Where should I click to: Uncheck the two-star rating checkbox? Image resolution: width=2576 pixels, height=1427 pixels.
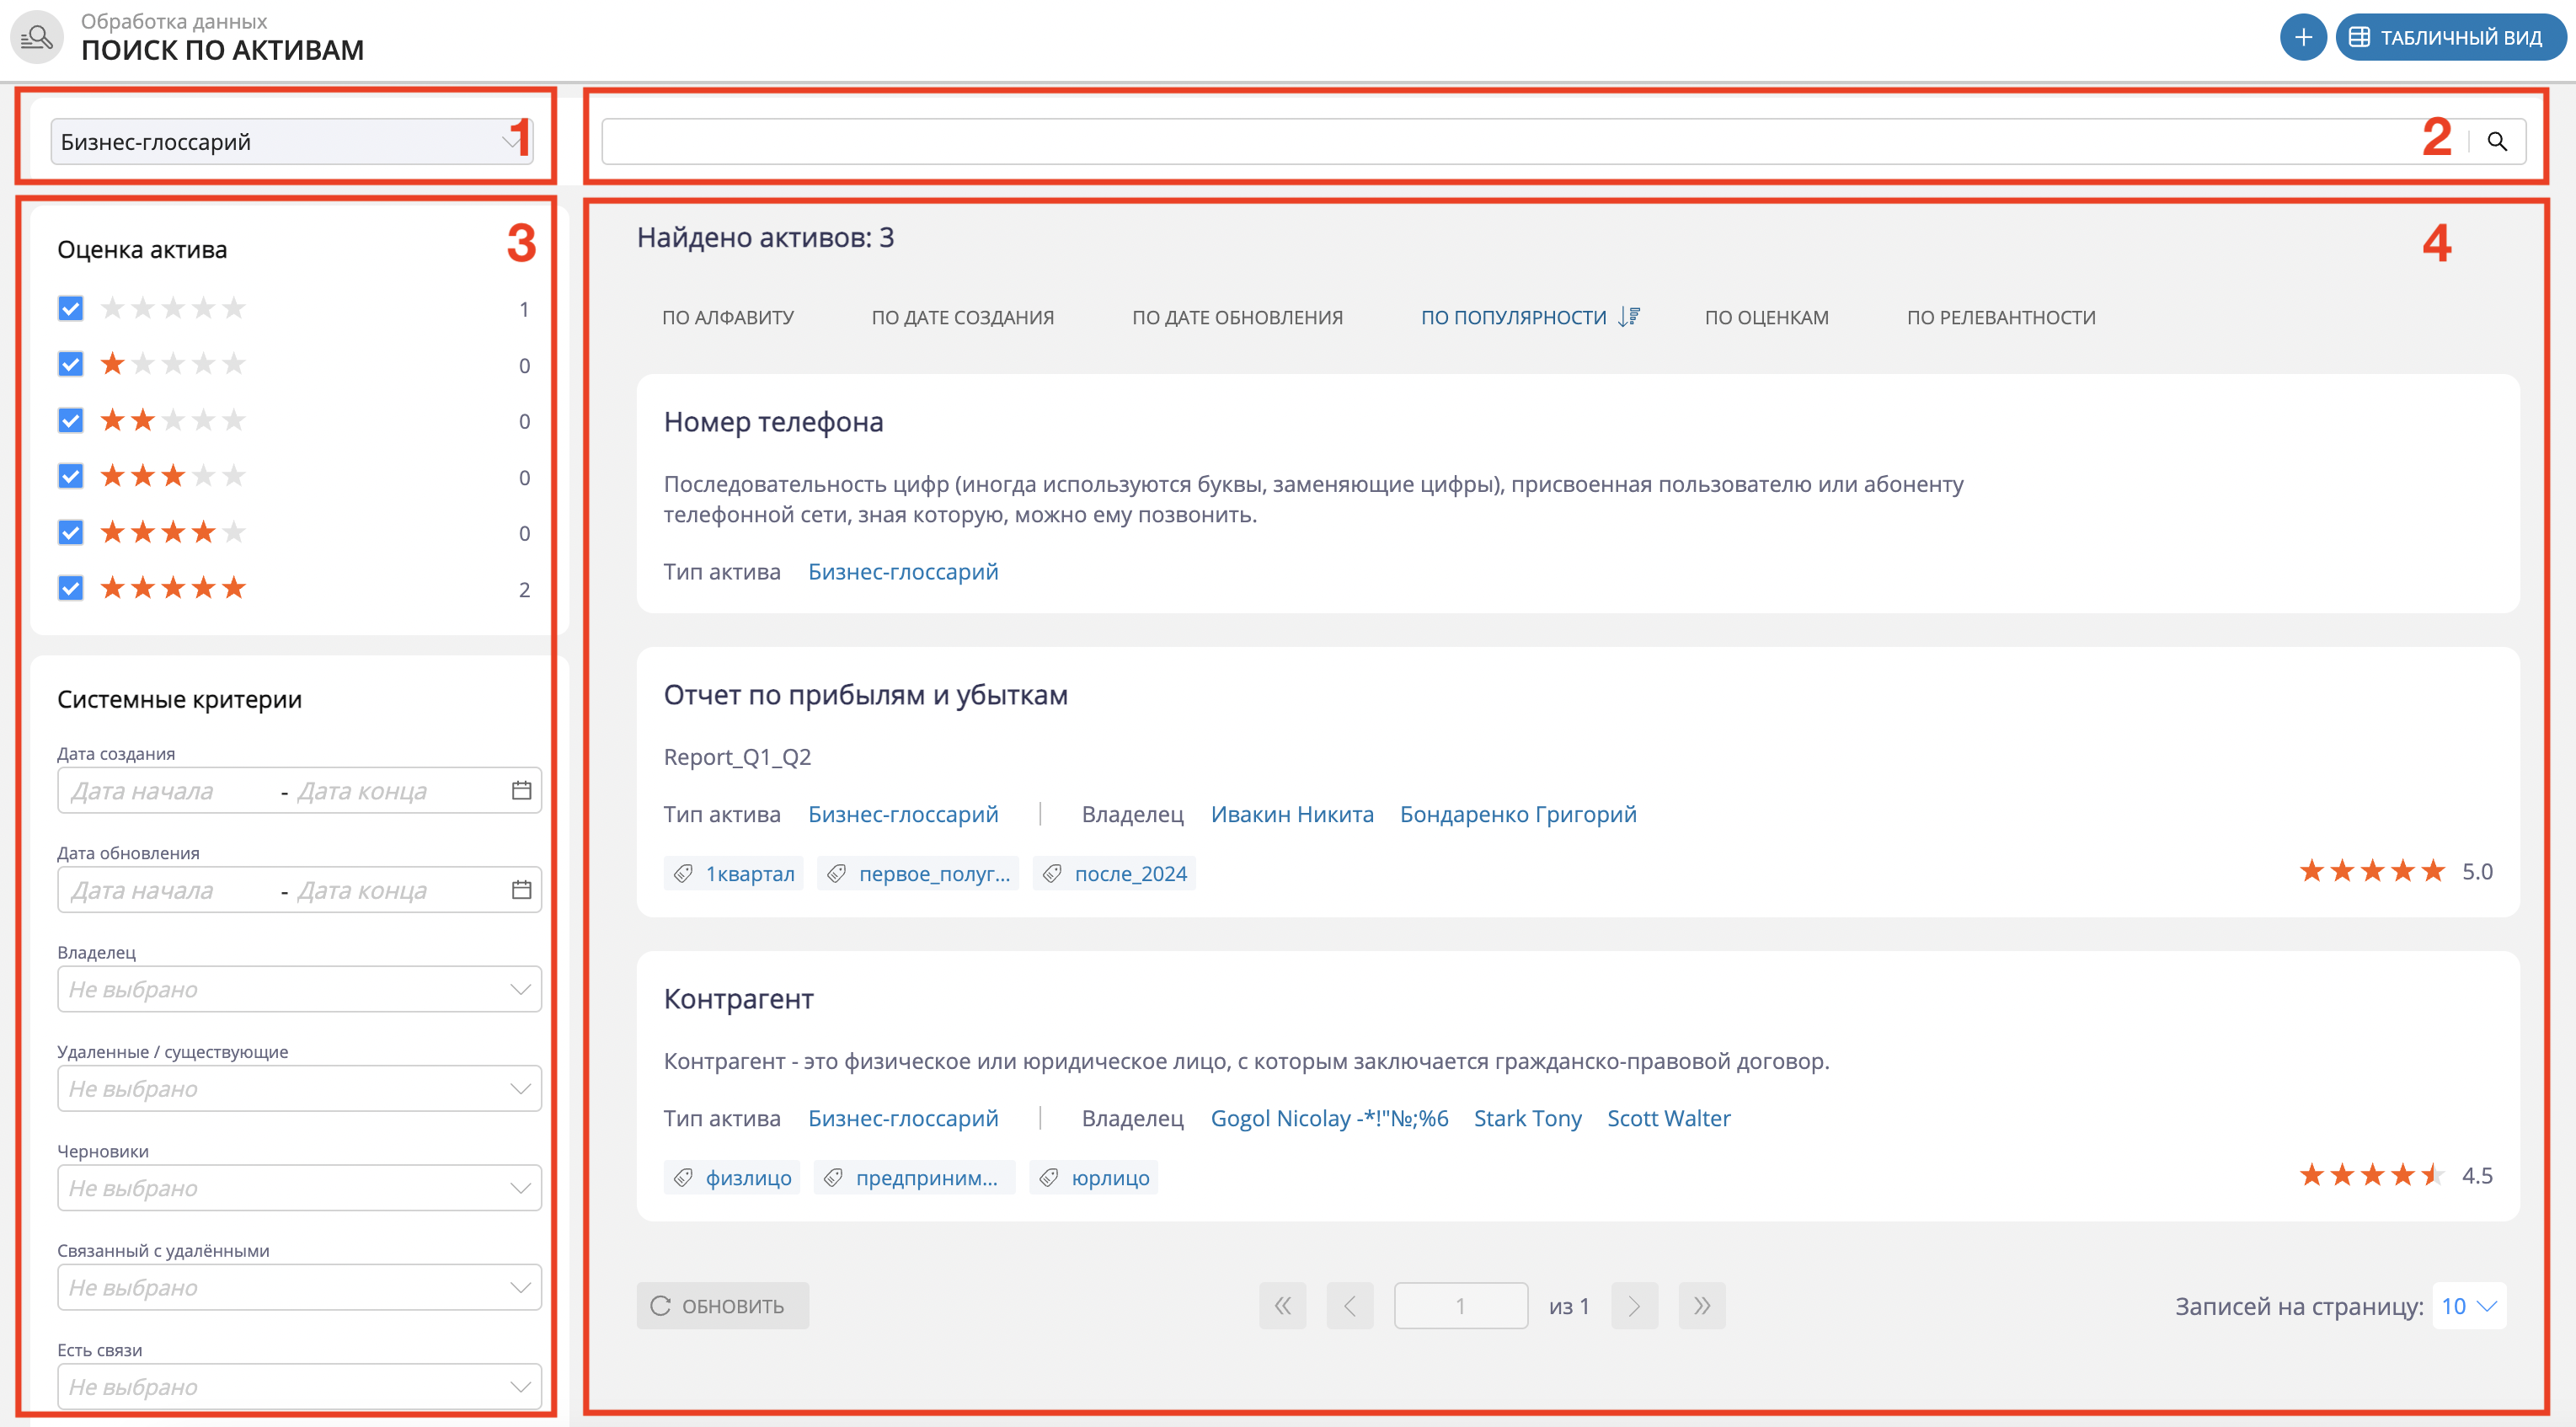[x=70, y=420]
